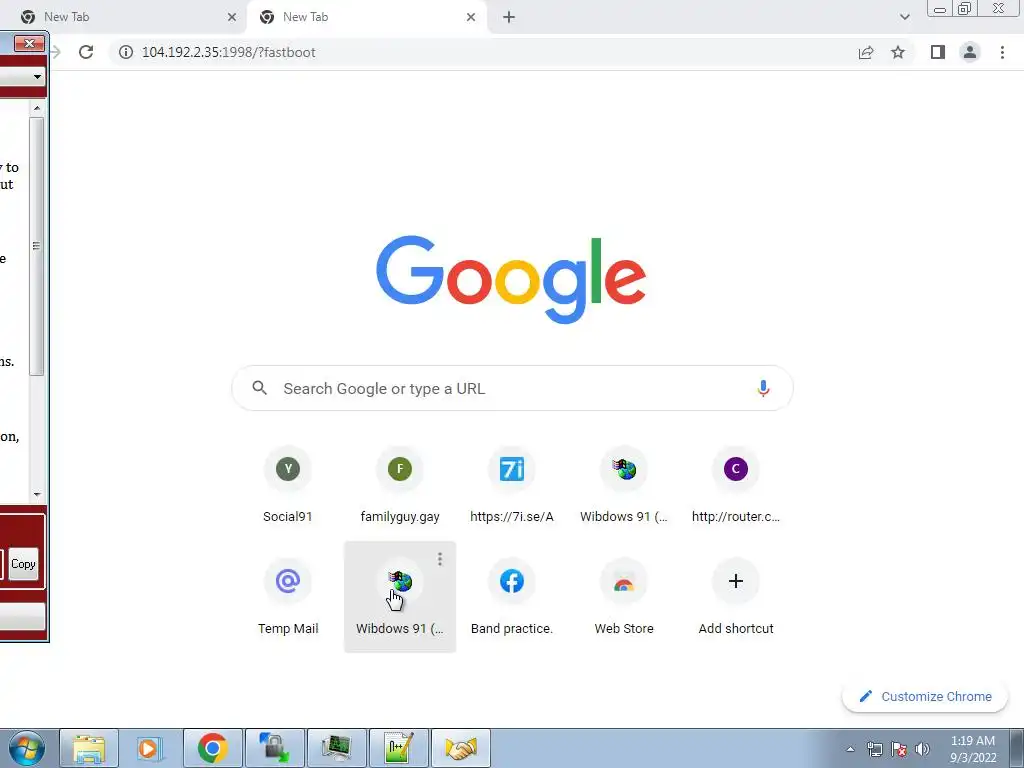Click the site information icon in address bar
1024x768 pixels.
126,52
